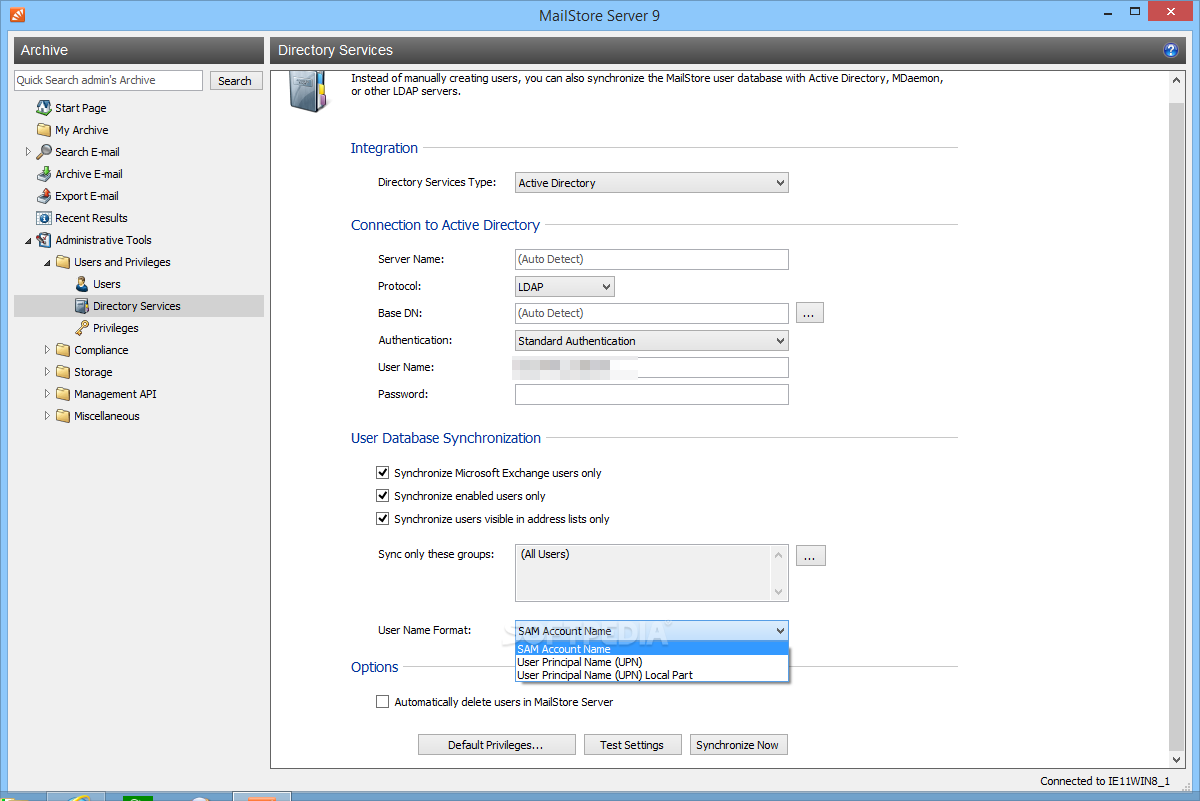Click the Users and Privileges folder icon
Viewport: 1200px width, 801px height.
click(x=63, y=262)
